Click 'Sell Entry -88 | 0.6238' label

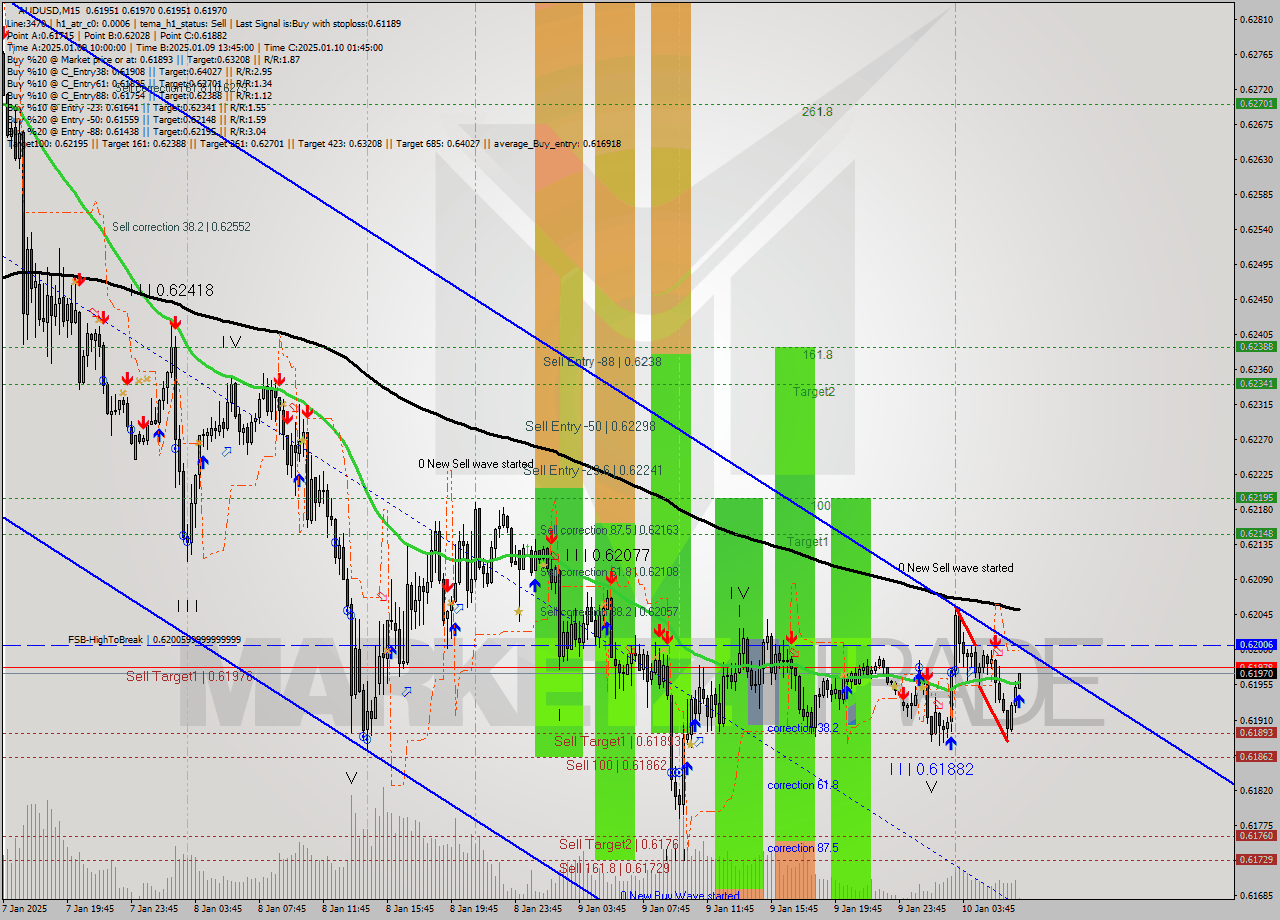coord(602,362)
